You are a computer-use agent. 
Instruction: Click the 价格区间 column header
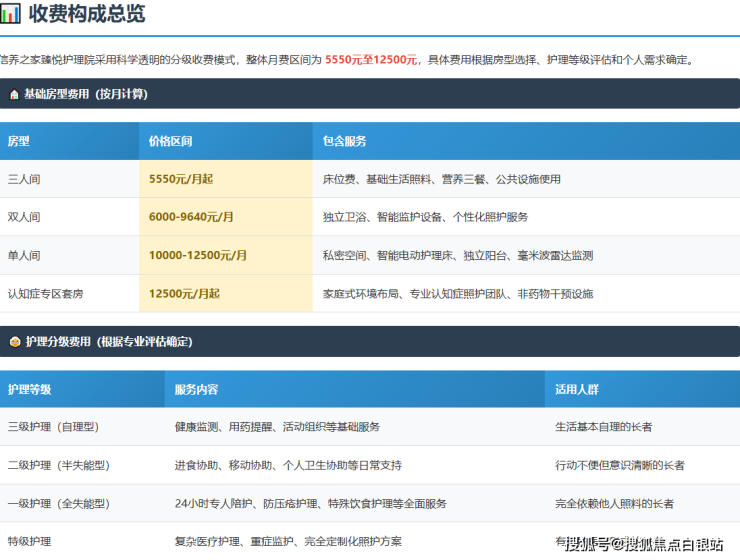click(170, 141)
